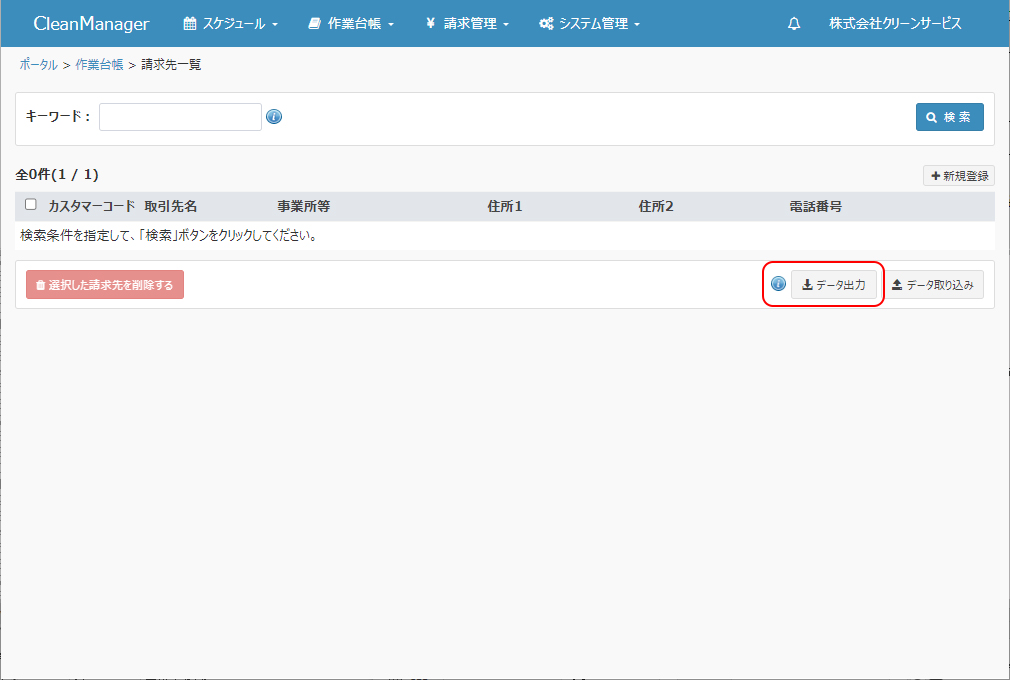This screenshot has width=1010, height=680.
Task: Click the 株式会社クリーンサービス account item
Action: 895,24
